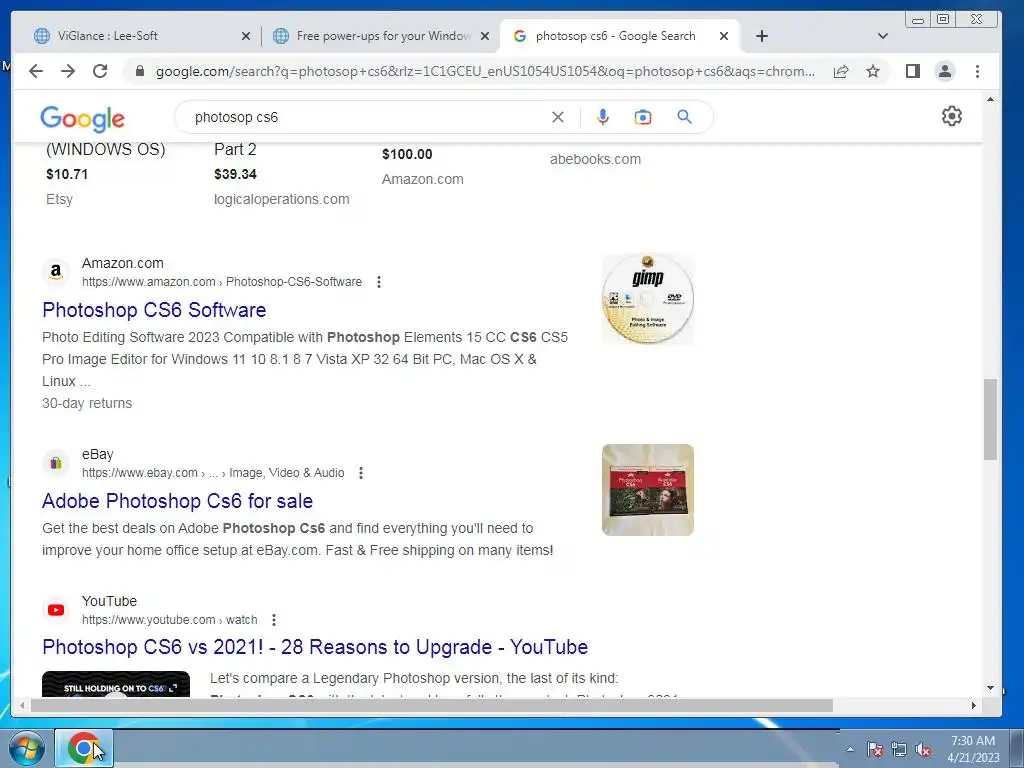Image resolution: width=1024 pixels, height=768 pixels.
Task: Click the horizontal scrollbar thumb
Action: pos(432,705)
